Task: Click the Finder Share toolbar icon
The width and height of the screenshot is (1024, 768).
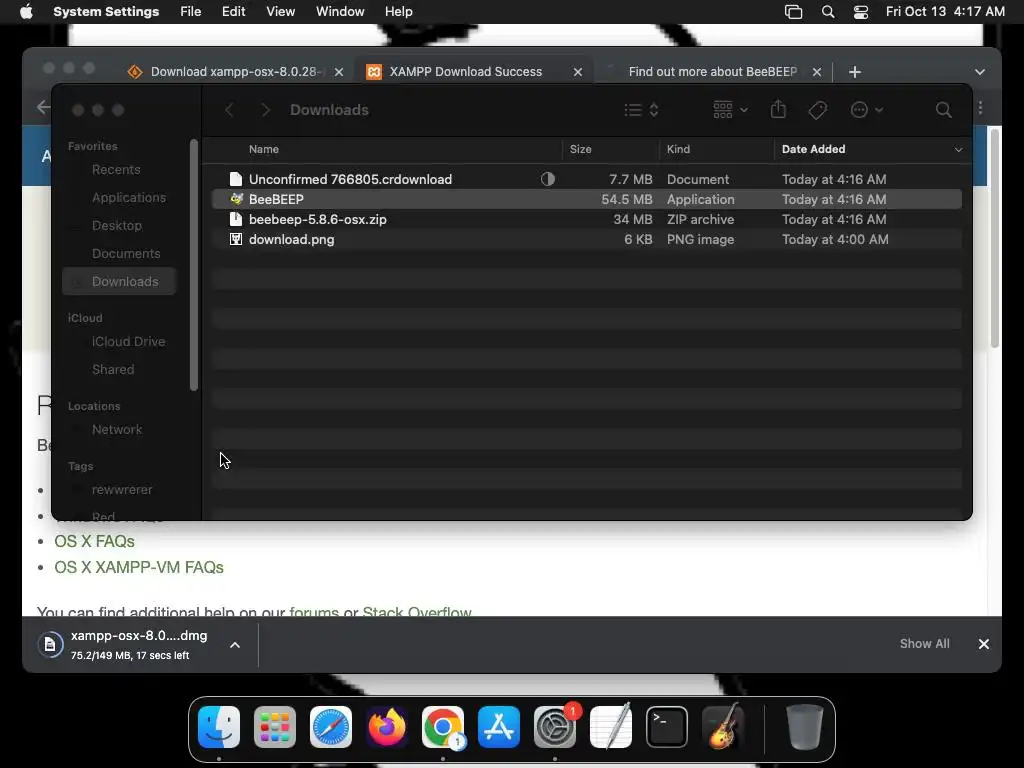Action: coord(778,109)
